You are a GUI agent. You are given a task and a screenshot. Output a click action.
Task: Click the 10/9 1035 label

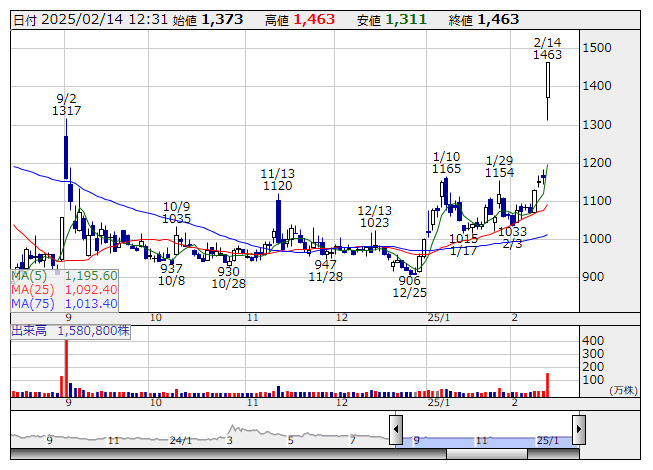(177, 212)
